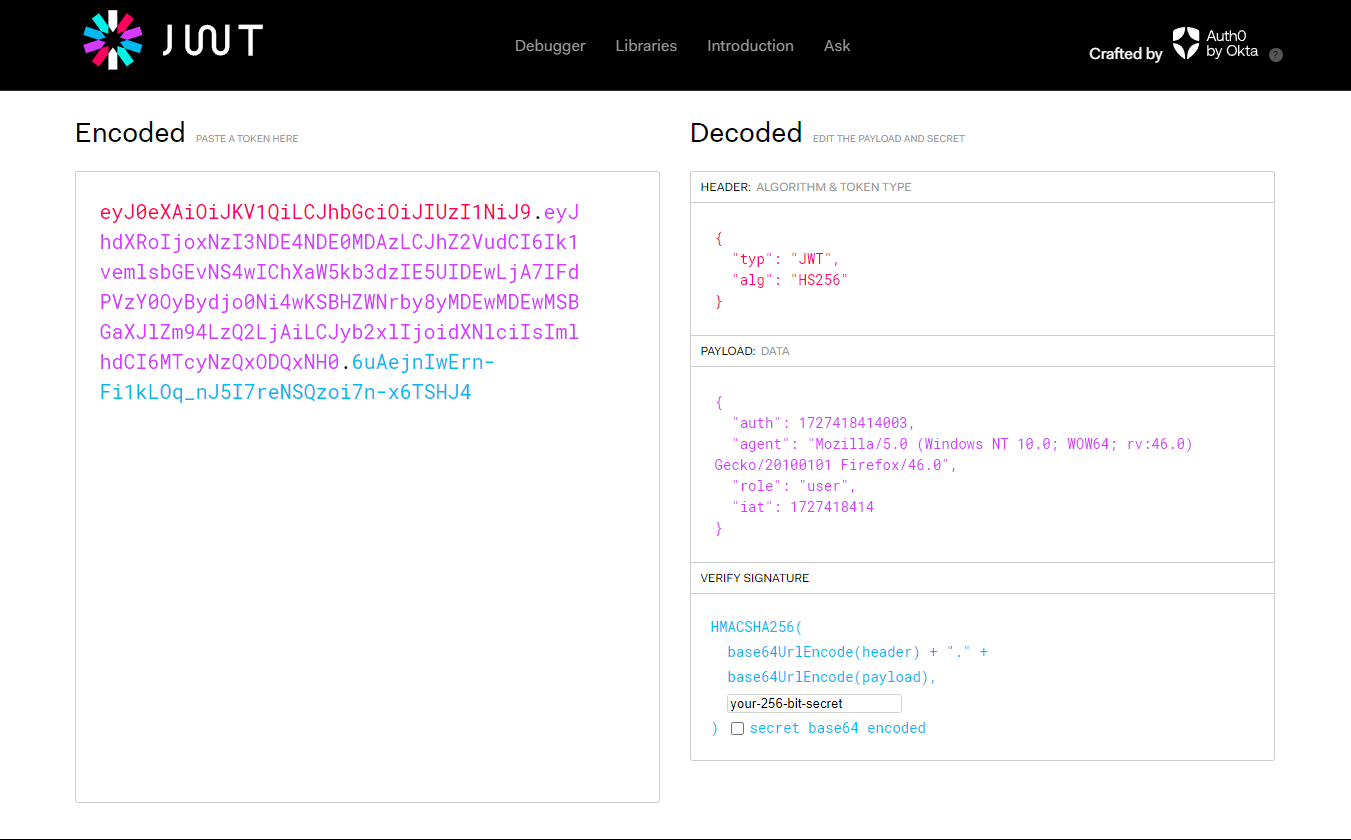Click the secret base64 encoded label text
Screen dimensions: 1351x840
[837, 728]
